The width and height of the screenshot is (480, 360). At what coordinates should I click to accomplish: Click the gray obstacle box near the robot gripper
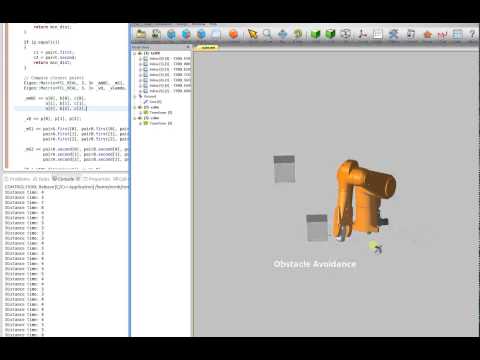click(317, 228)
